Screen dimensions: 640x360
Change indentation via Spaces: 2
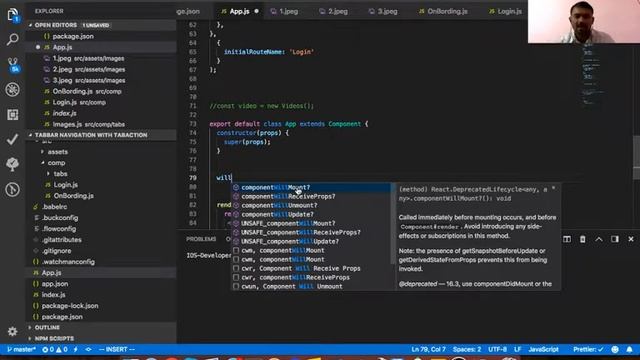pos(467,349)
